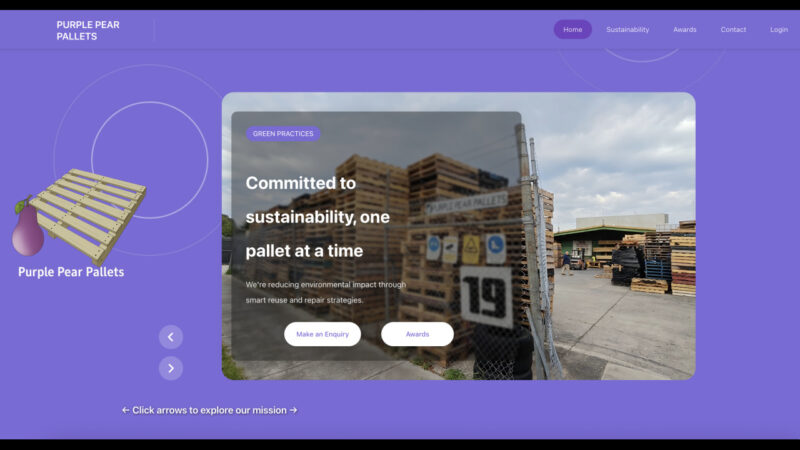Viewport: 800px width, 450px height.
Task: Select the GREEN PRACTICES tag badge
Action: point(283,134)
